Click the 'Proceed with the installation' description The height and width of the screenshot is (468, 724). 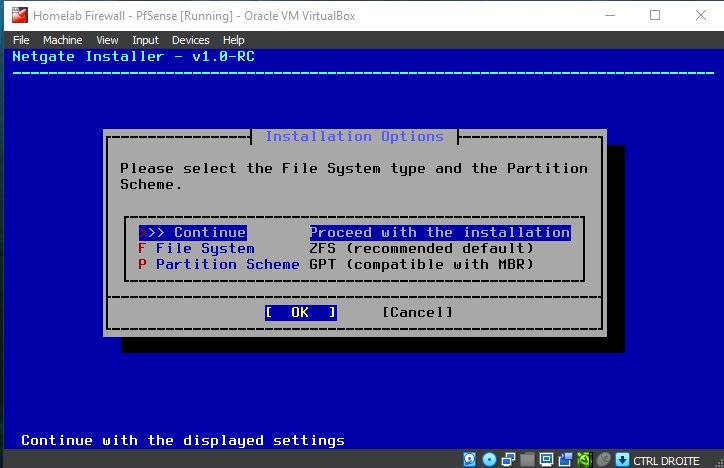(x=440, y=232)
